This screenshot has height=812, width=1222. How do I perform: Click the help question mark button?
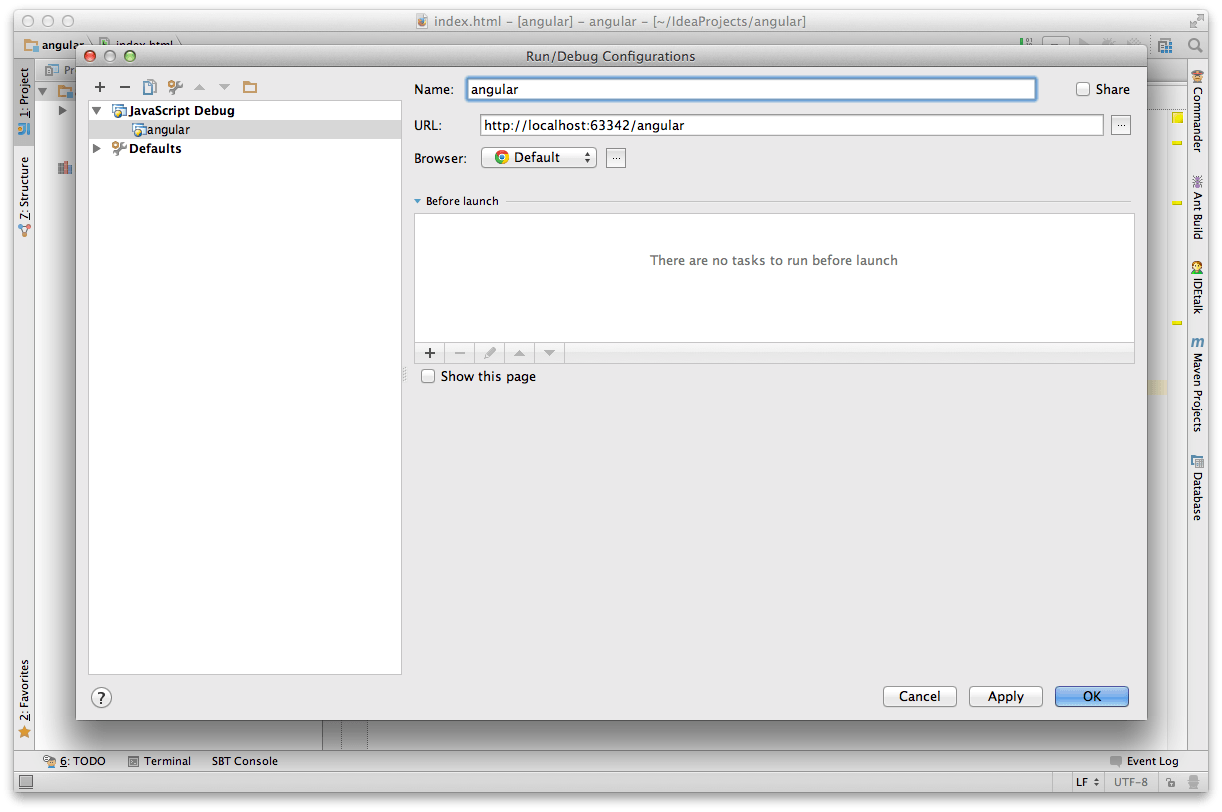(101, 698)
